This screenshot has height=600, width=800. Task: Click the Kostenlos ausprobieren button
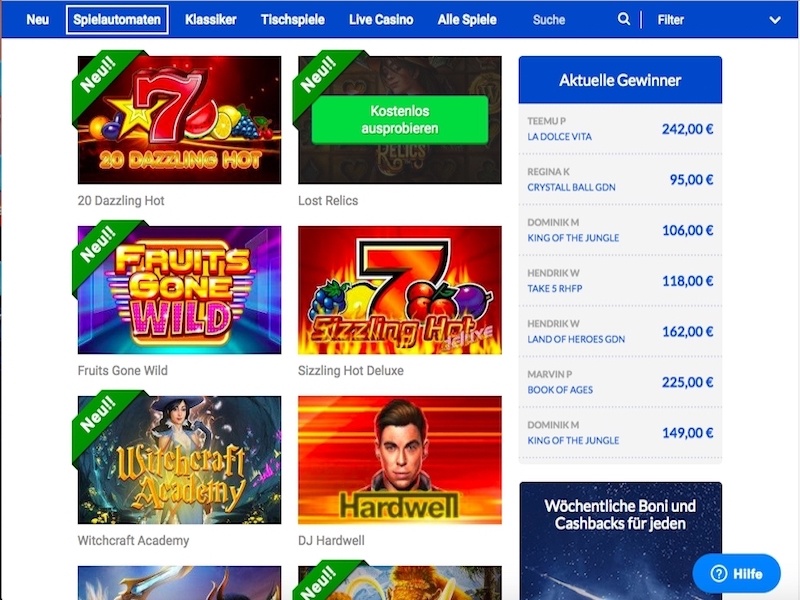[399, 120]
